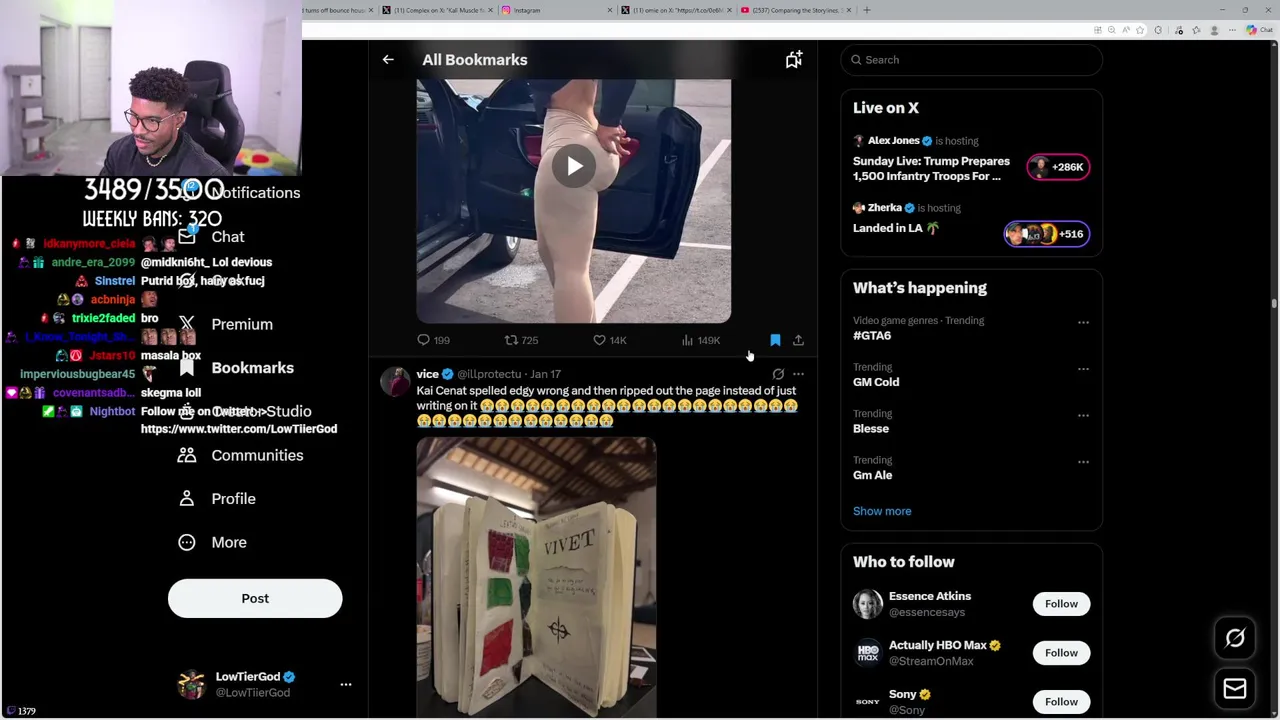1280x720 pixels.
Task: Open the bookmark folder add icon
Action: pyautogui.click(x=793, y=60)
